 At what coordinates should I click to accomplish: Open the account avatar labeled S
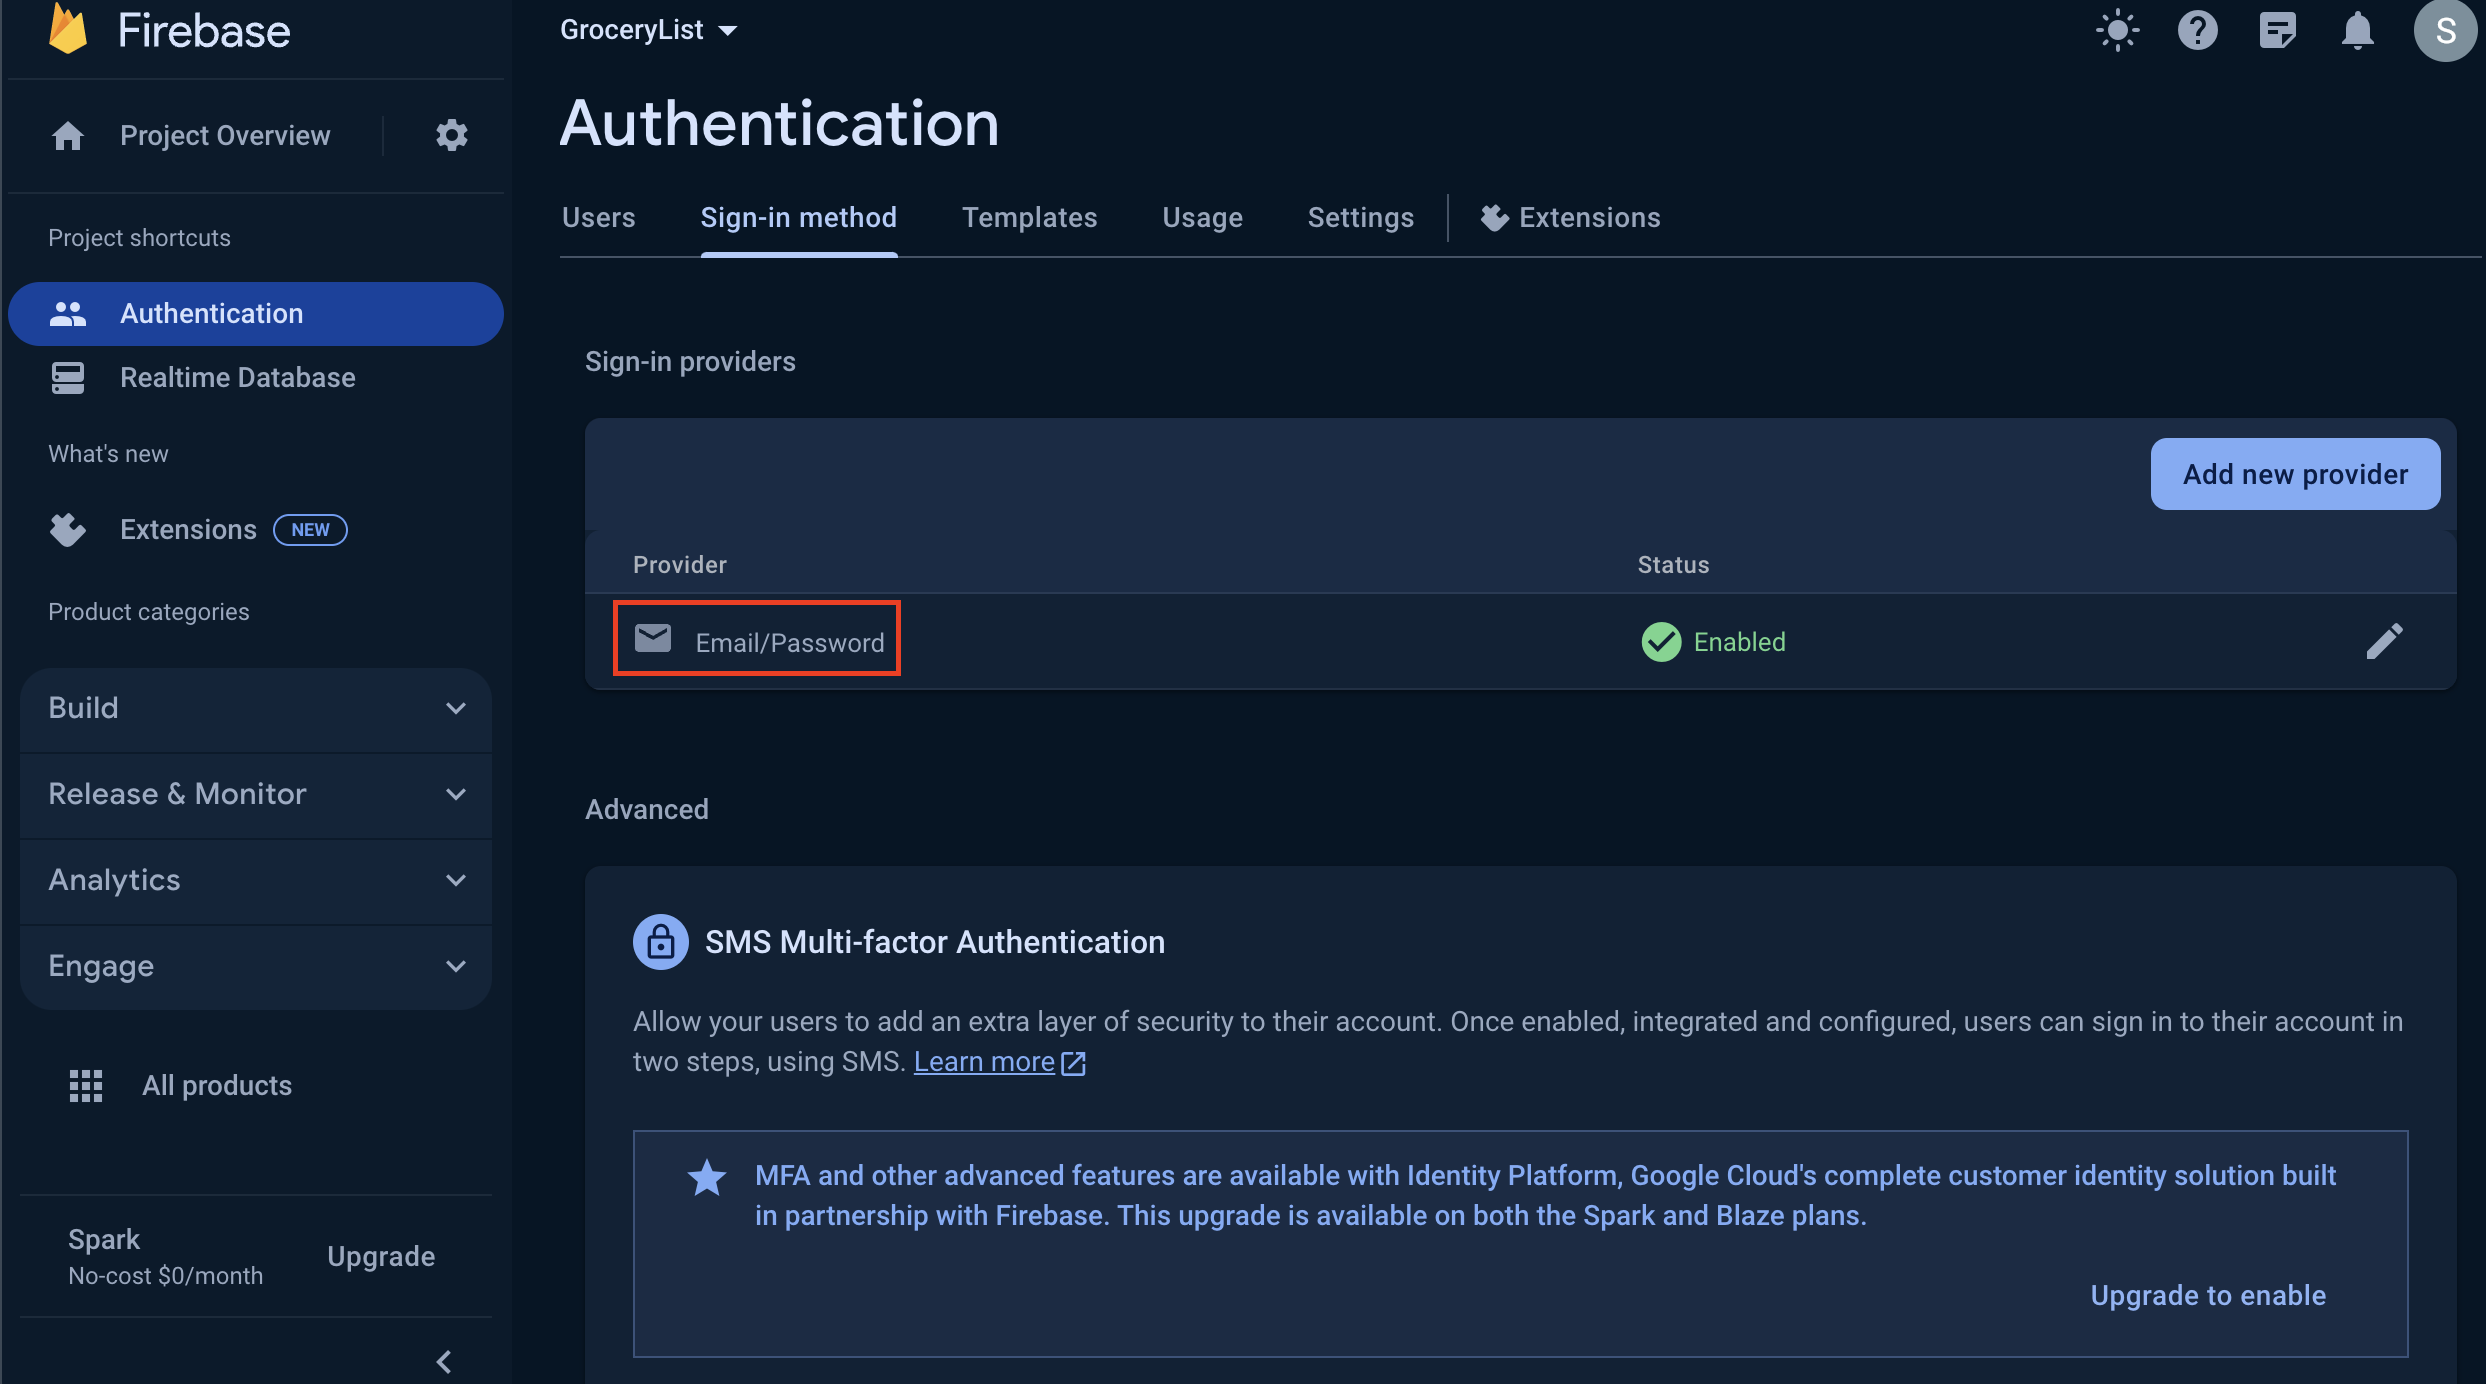pyautogui.click(x=2445, y=31)
